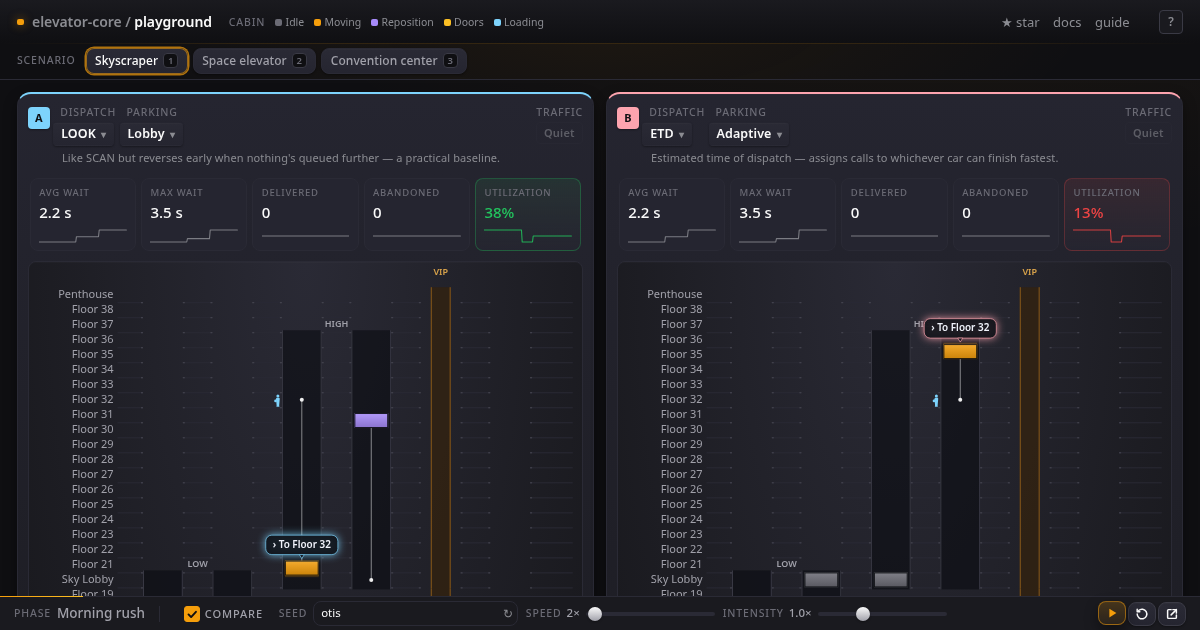
Task: Toggle the COMPARE checkbox
Action: (192, 614)
